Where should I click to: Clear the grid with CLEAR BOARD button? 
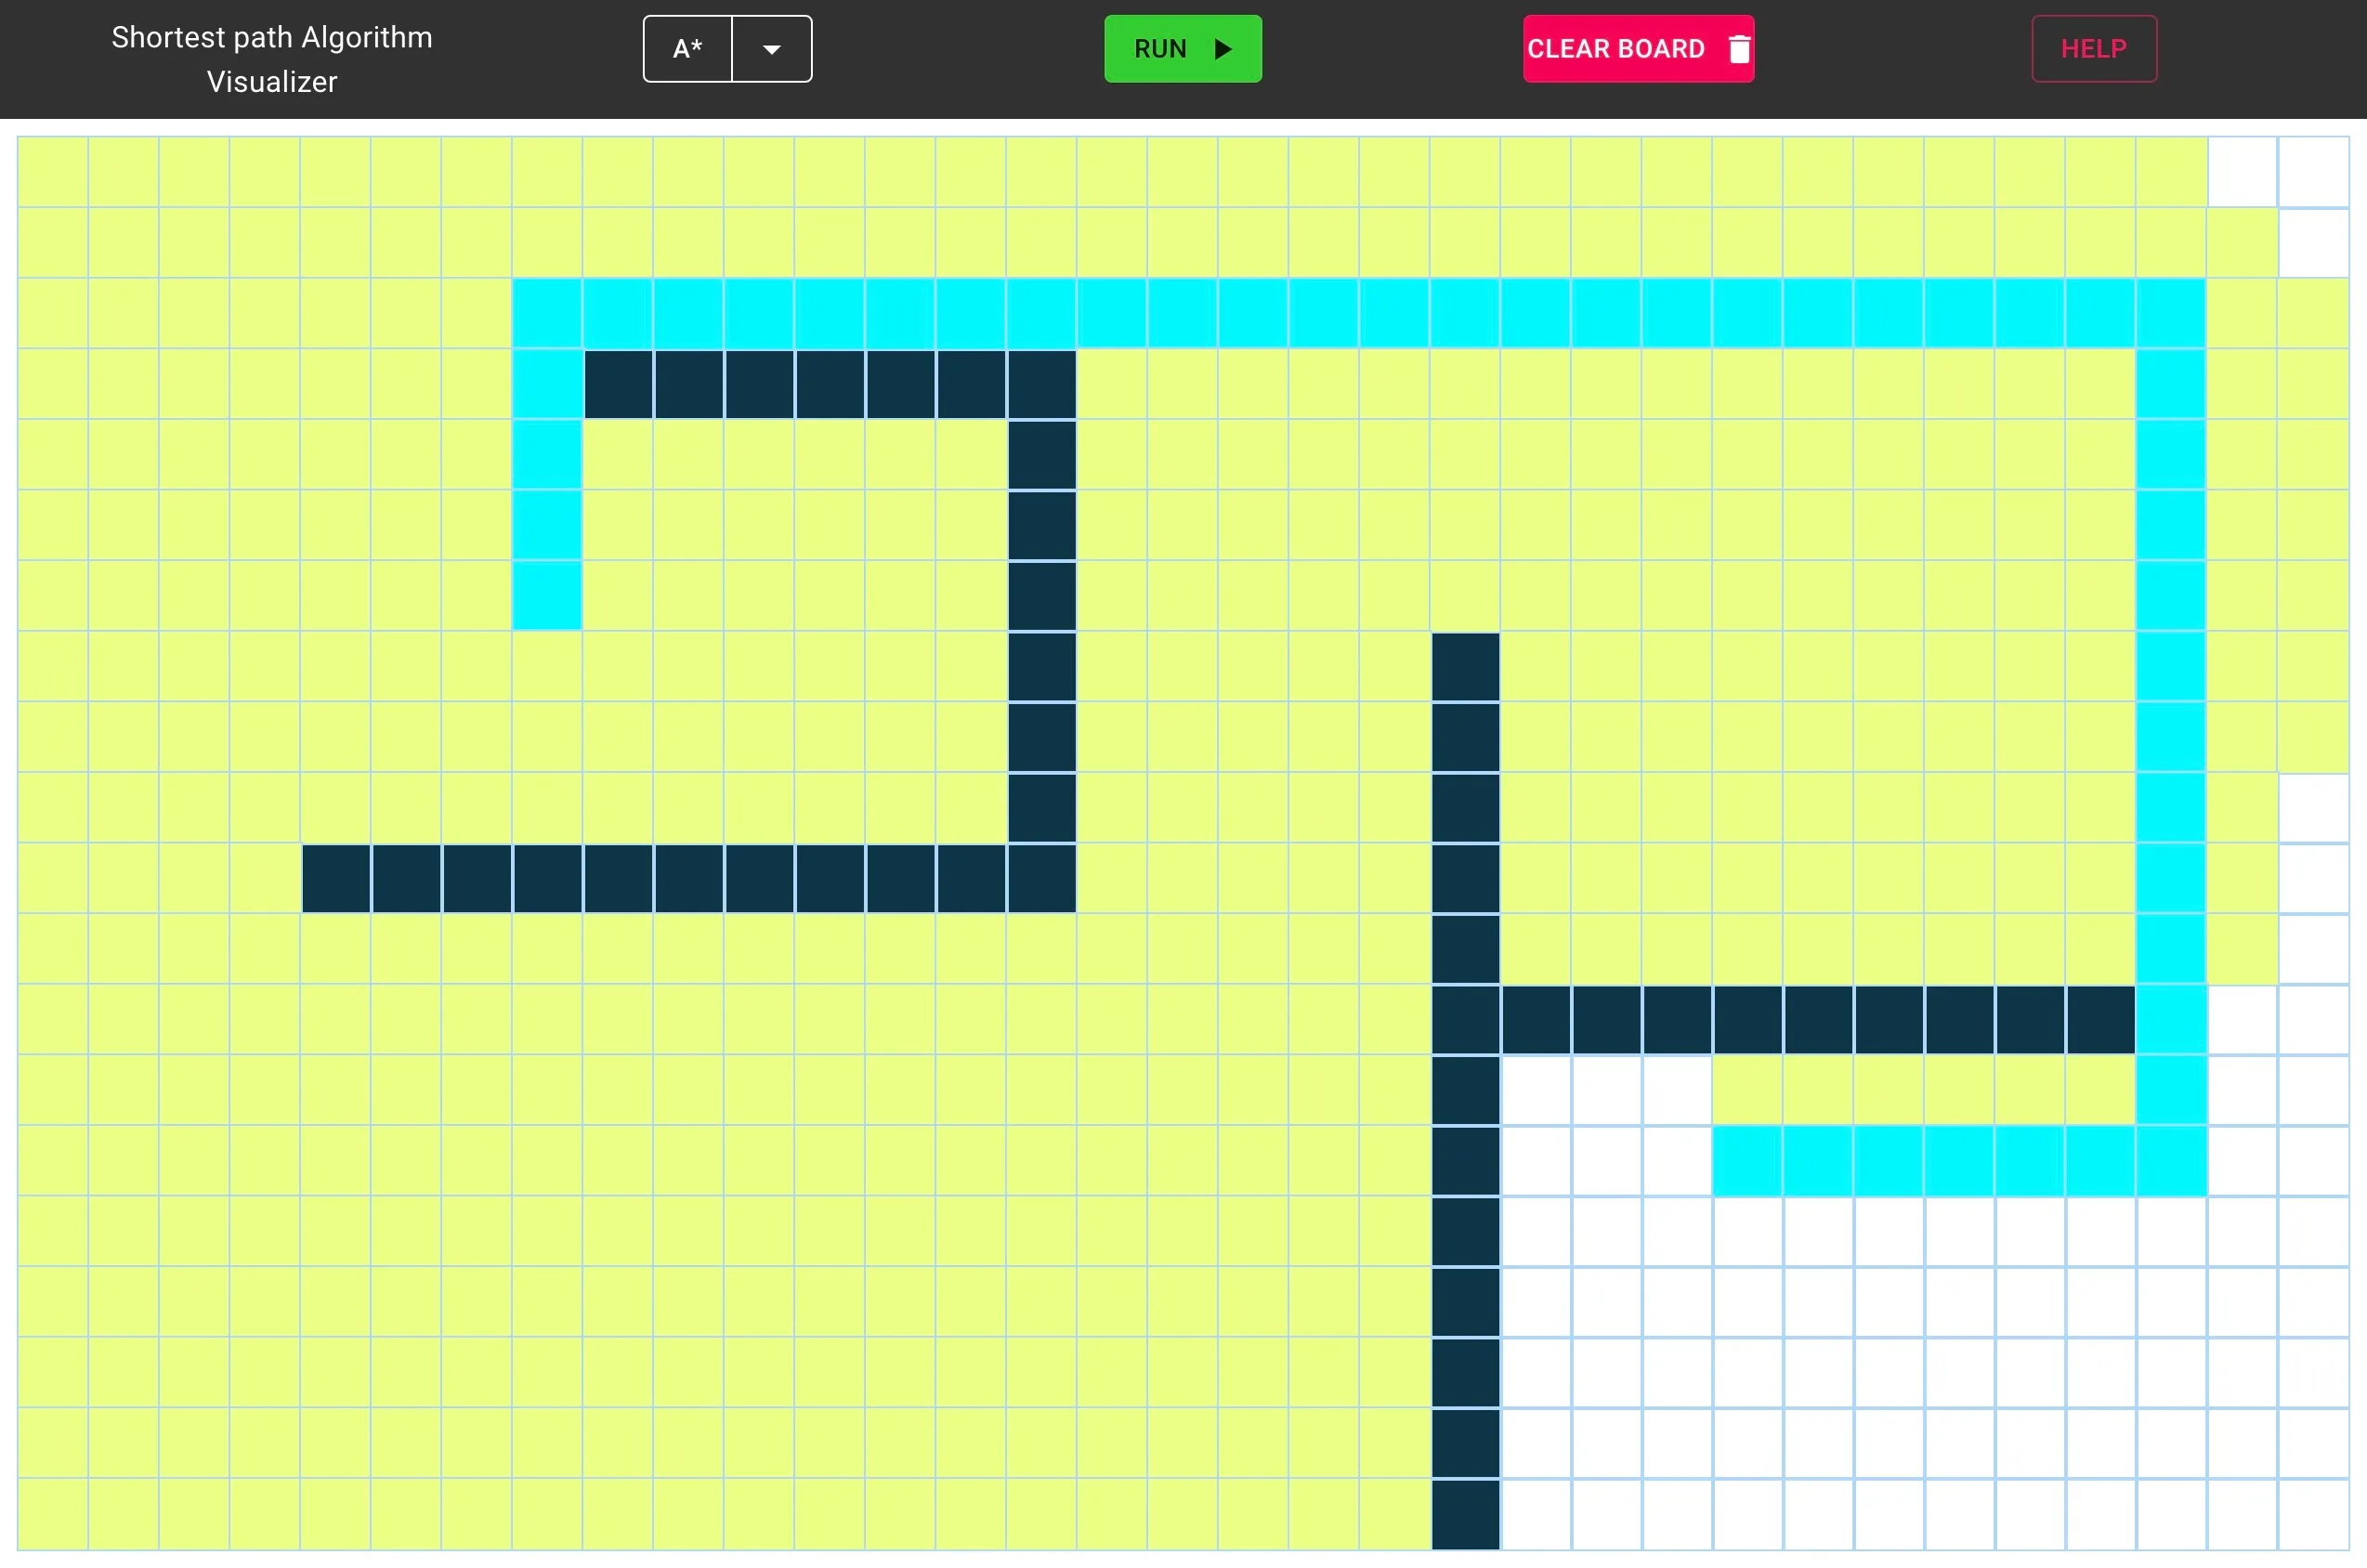tap(1615, 48)
